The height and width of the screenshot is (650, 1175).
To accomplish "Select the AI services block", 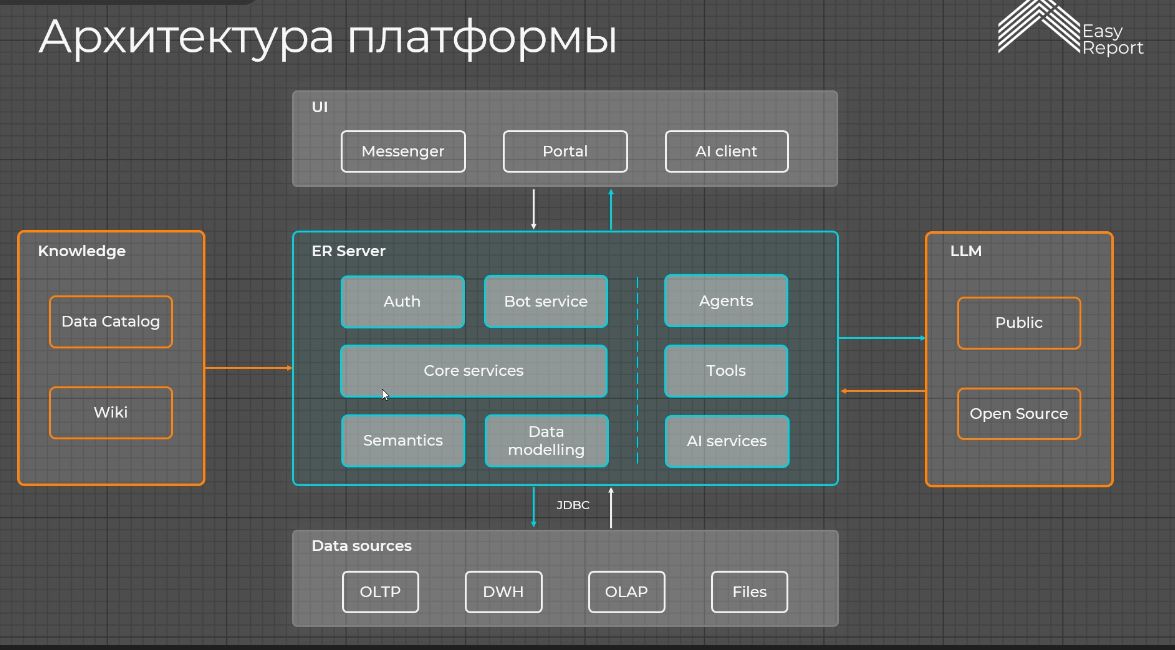I will coord(726,441).
